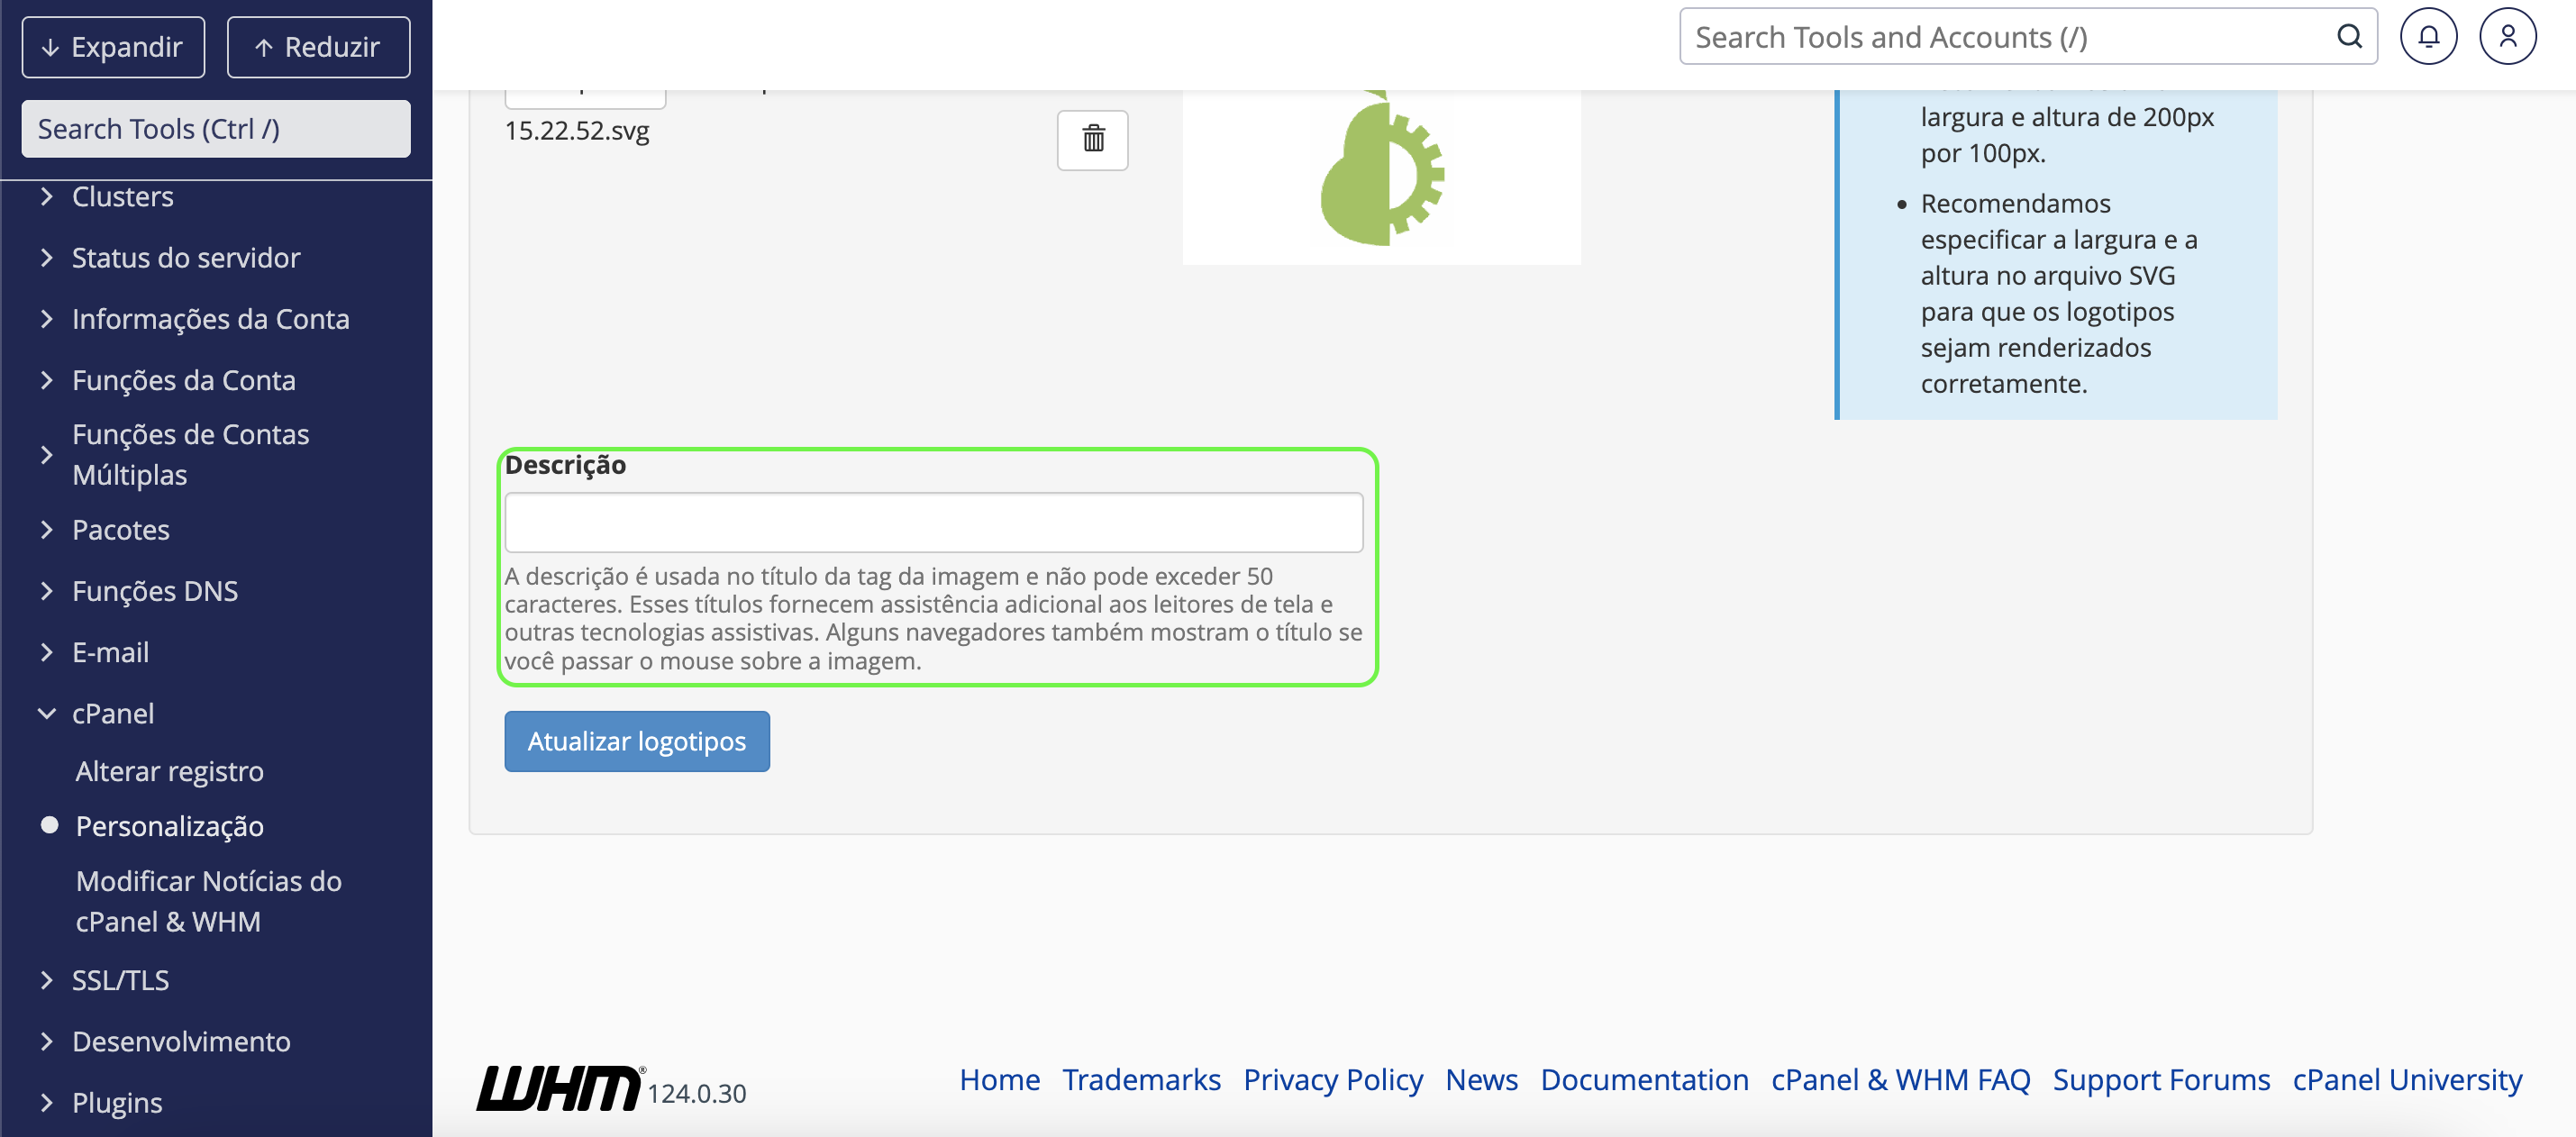This screenshot has height=1137, width=2576.
Task: Open the Status do servidor sidebar label
Action: pos(186,258)
